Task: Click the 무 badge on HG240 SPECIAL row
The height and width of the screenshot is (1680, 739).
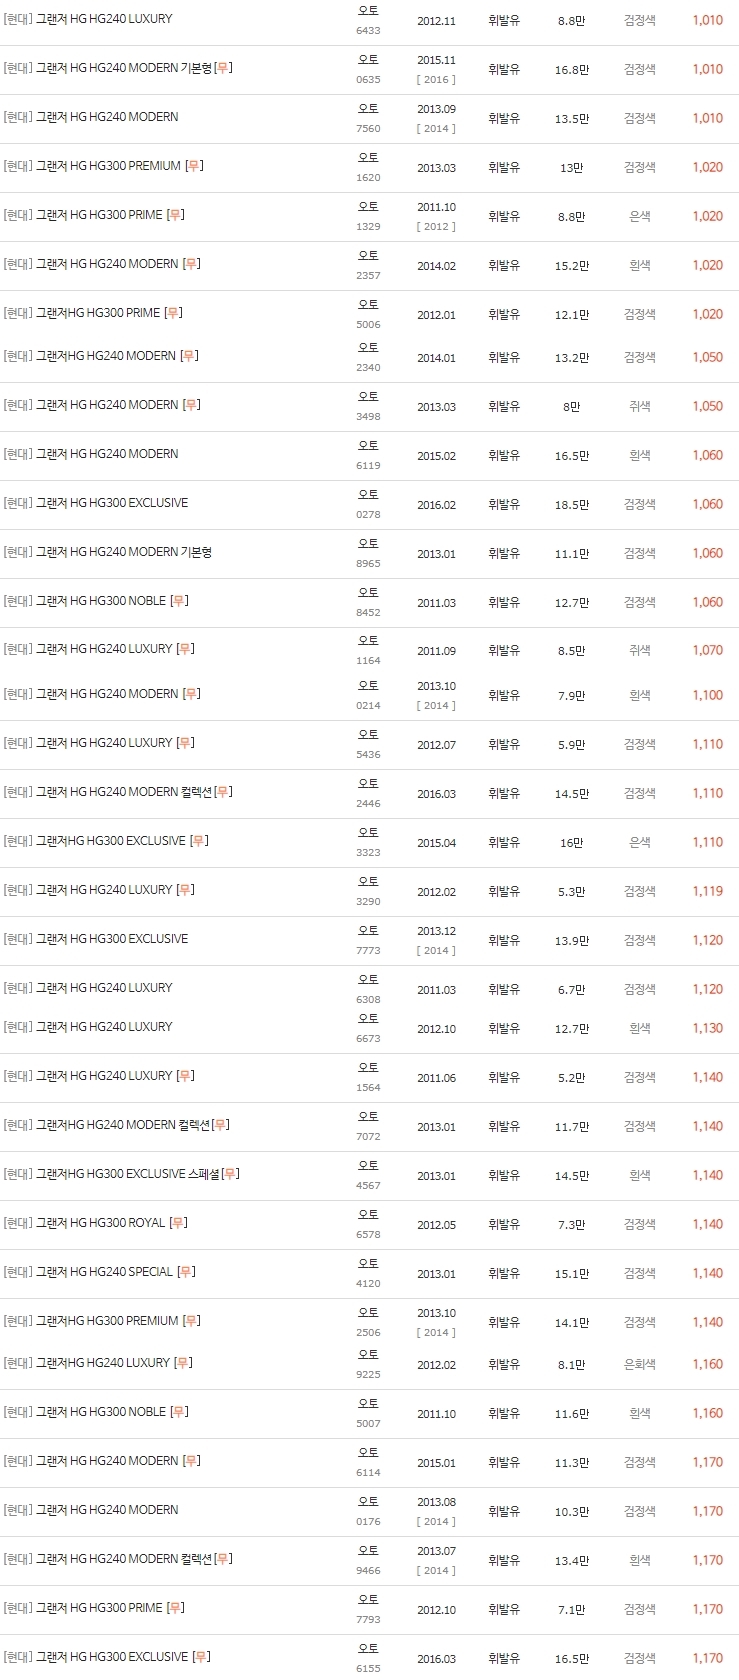Action: (x=186, y=1272)
